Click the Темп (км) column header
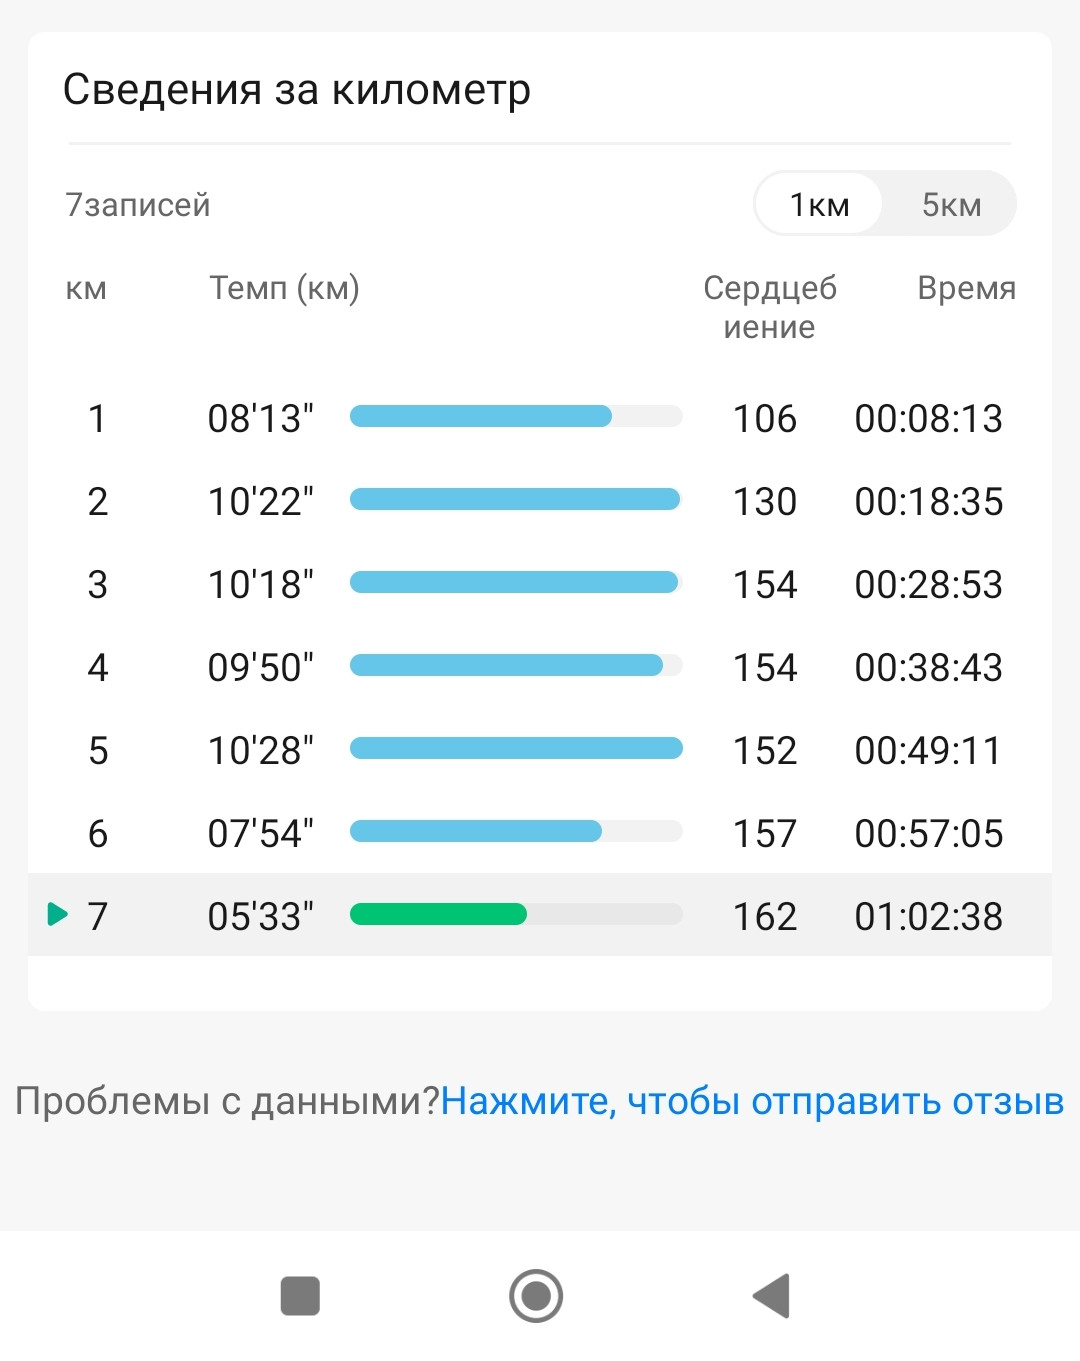Screen dimensions: 1080x1361 pyautogui.click(x=284, y=288)
